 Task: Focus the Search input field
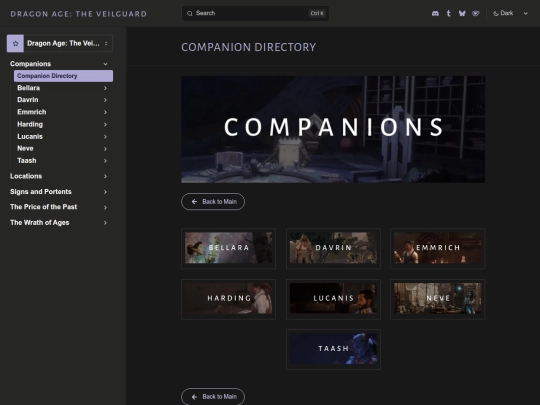click(x=255, y=13)
